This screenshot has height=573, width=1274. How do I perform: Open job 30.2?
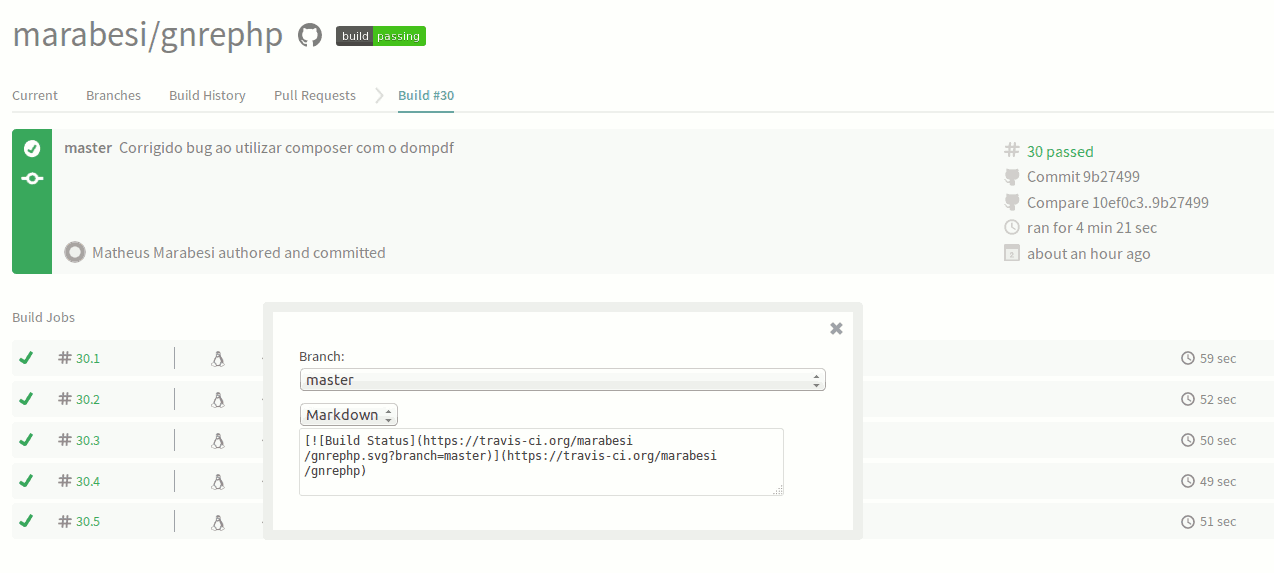[88, 399]
